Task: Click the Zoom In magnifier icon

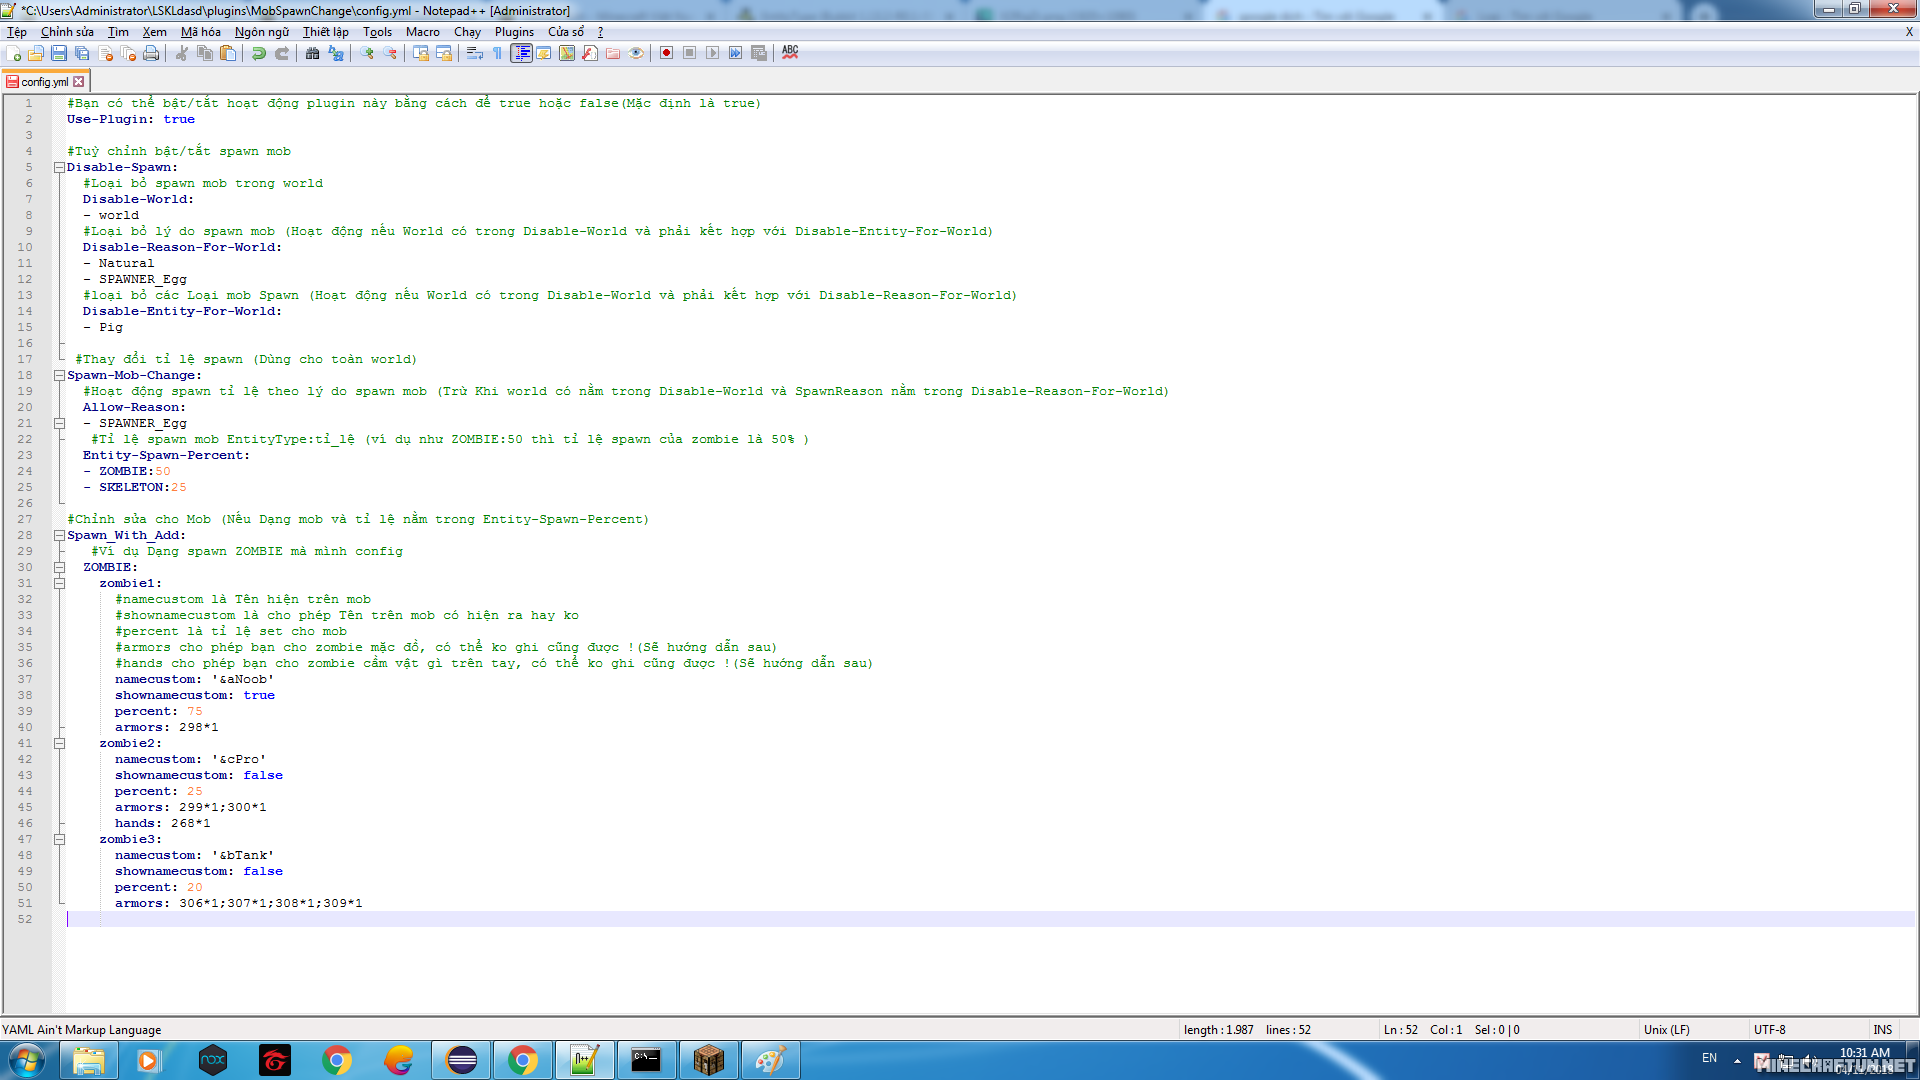Action: (367, 53)
